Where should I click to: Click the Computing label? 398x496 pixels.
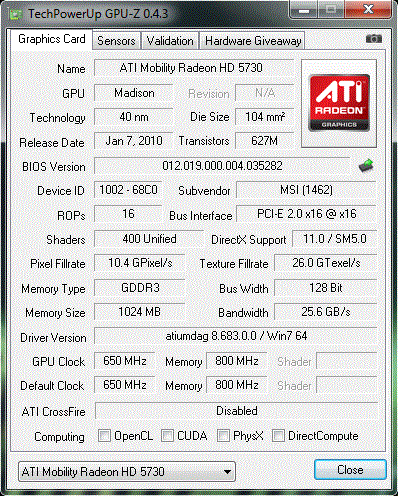pos(59,437)
